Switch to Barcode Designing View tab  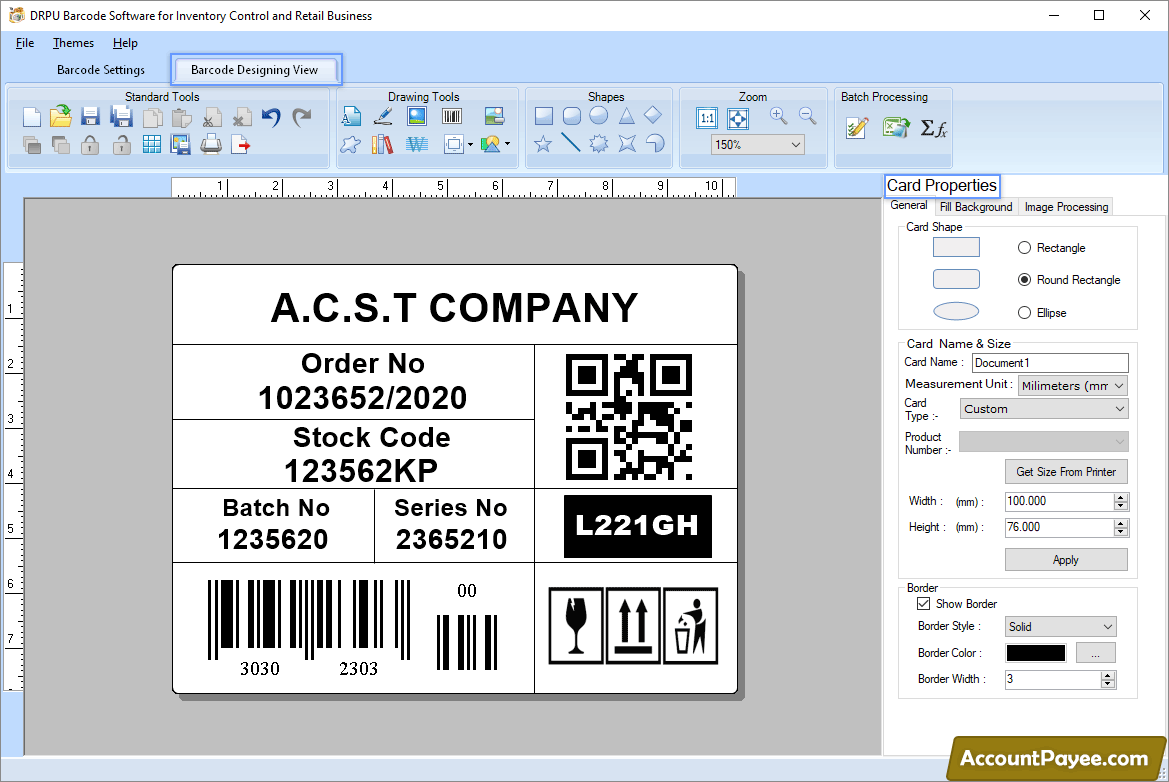tap(255, 70)
